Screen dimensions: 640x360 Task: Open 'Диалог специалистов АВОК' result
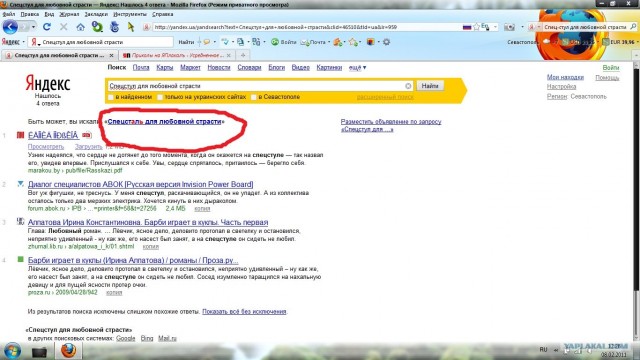140,184
